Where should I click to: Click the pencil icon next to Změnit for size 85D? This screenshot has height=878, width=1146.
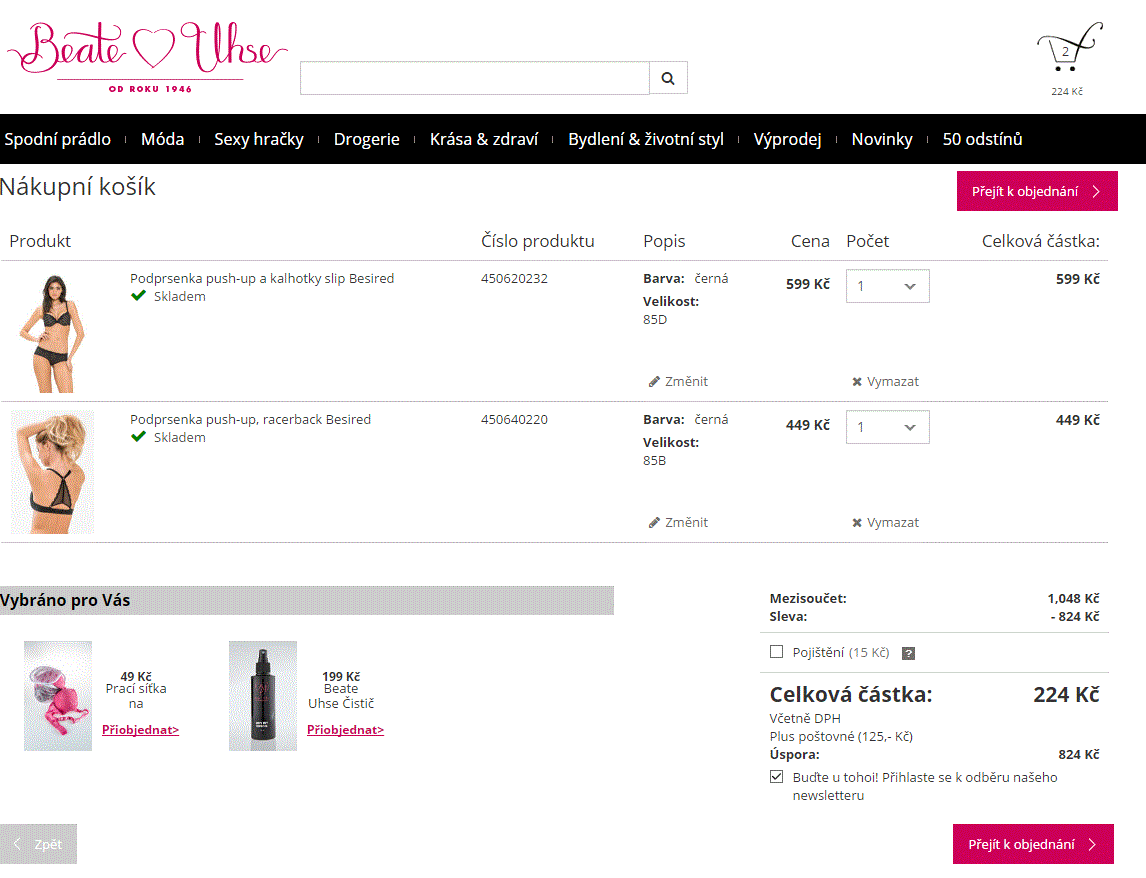coord(654,382)
